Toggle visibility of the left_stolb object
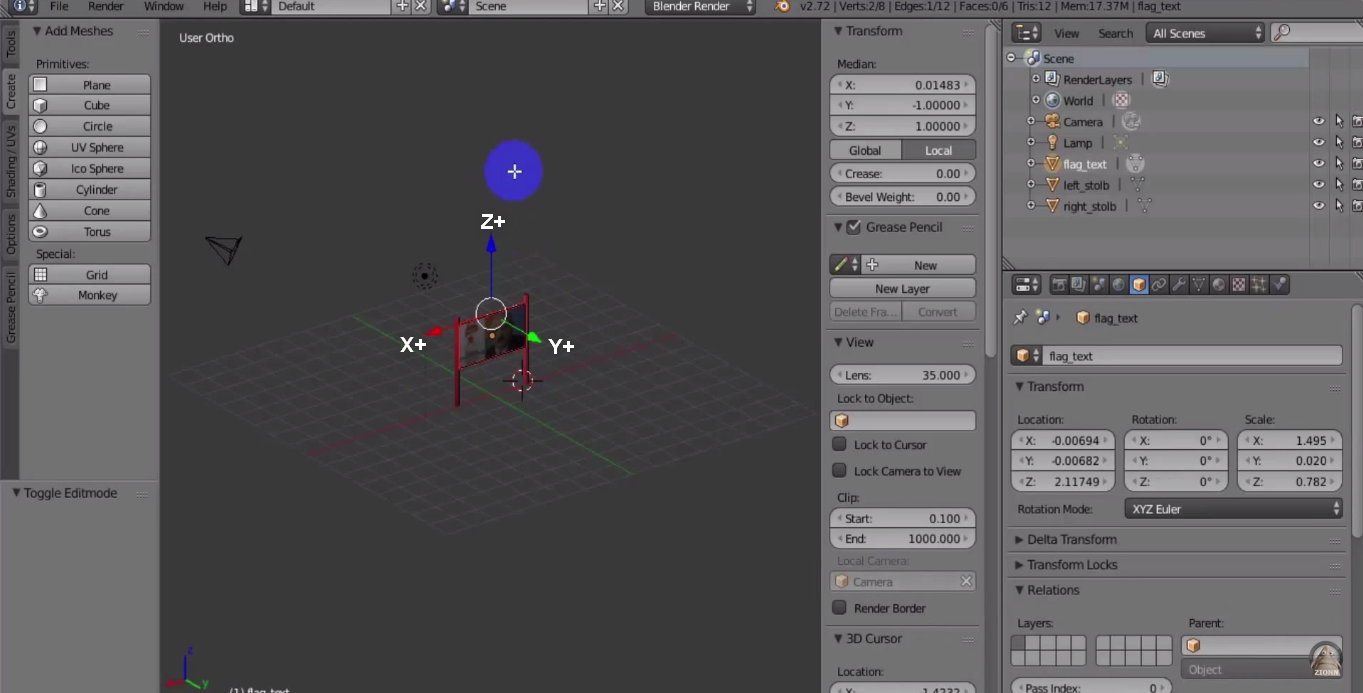 (x=1318, y=184)
